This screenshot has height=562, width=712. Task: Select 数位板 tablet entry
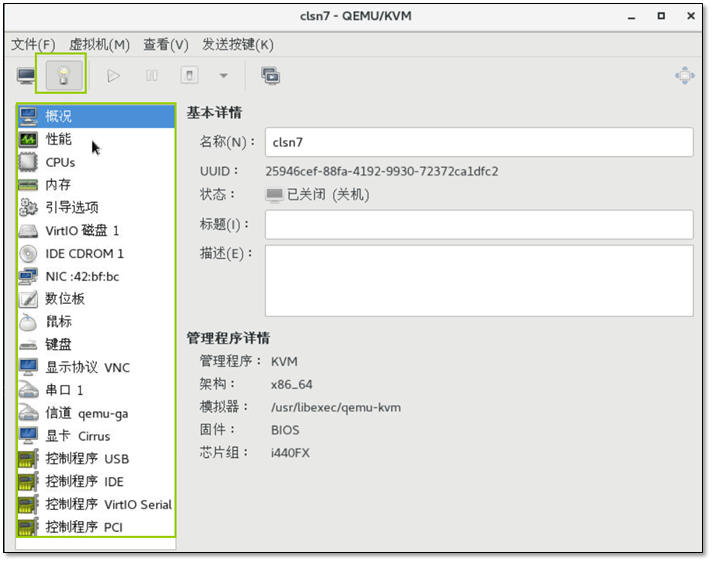[x=96, y=299]
